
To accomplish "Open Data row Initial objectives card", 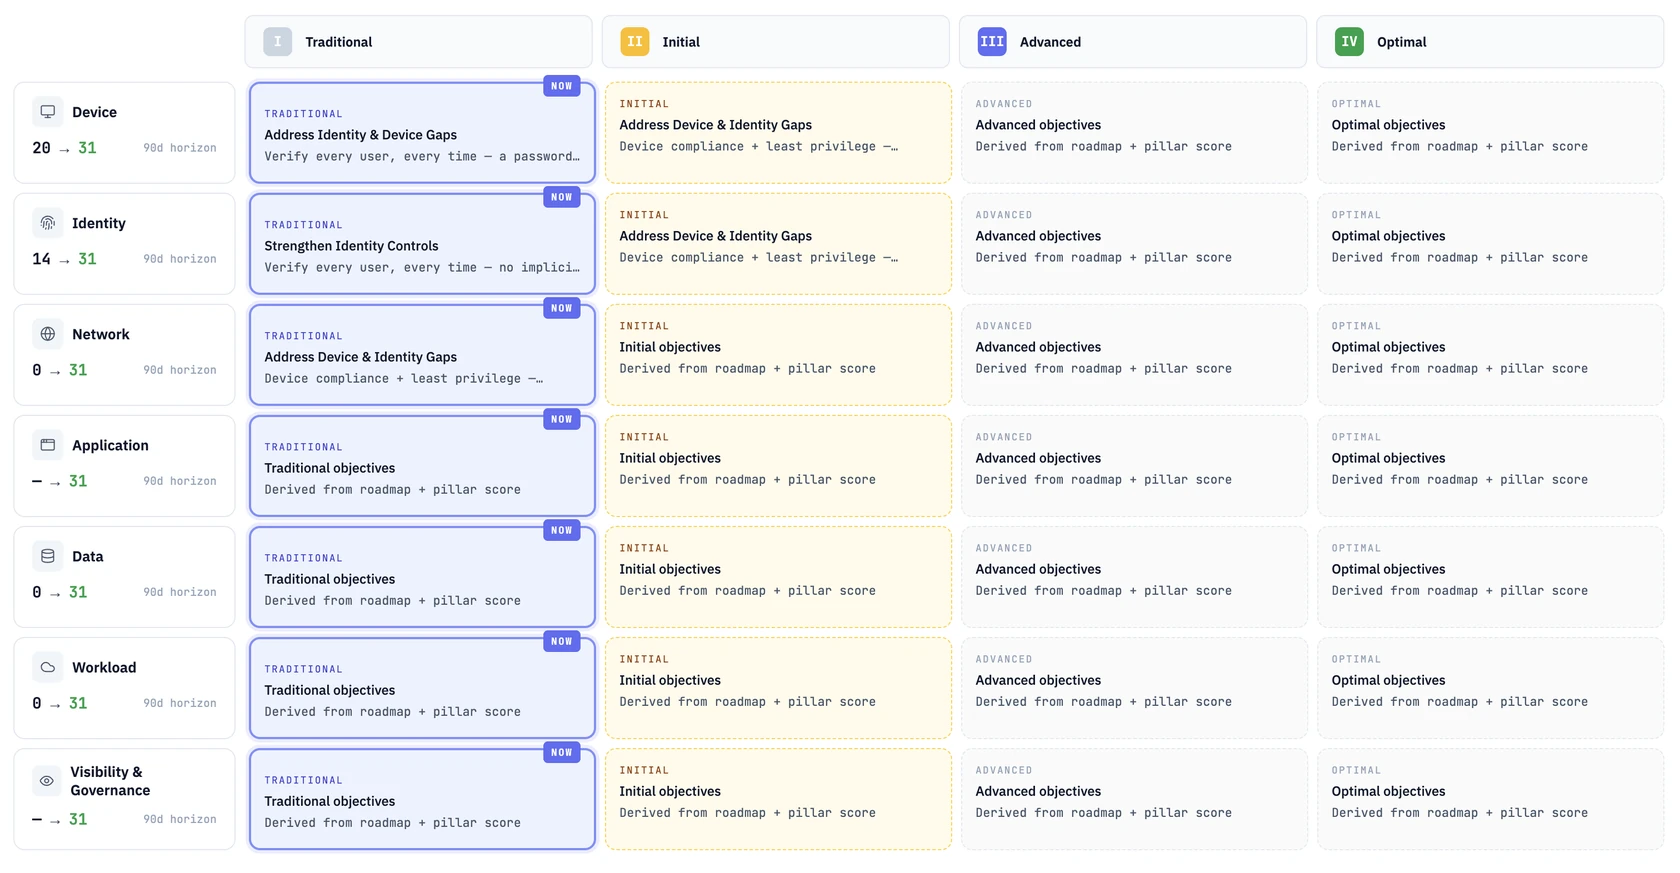I will 778,577.
